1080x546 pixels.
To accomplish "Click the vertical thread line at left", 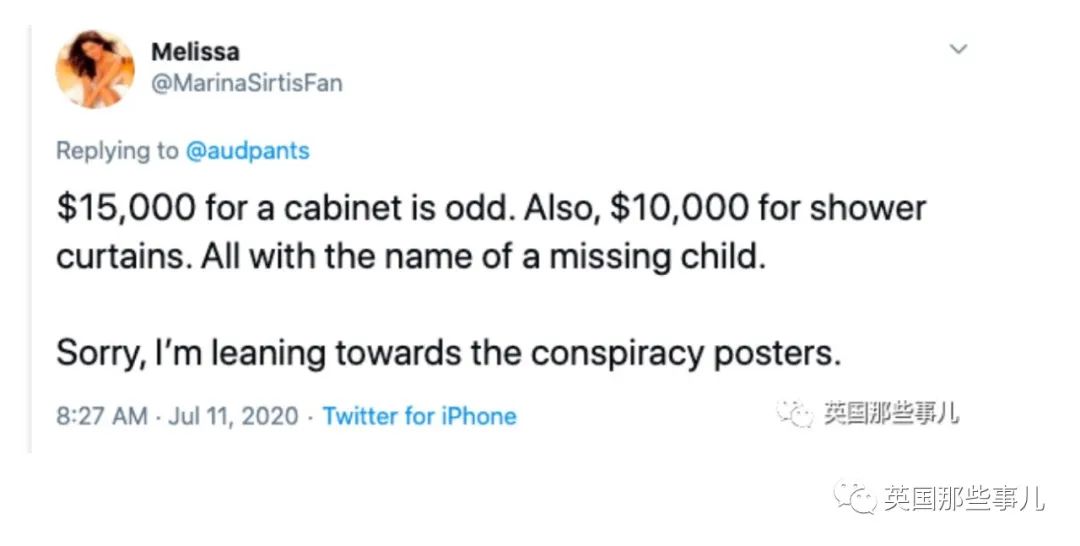I will (30, 250).
